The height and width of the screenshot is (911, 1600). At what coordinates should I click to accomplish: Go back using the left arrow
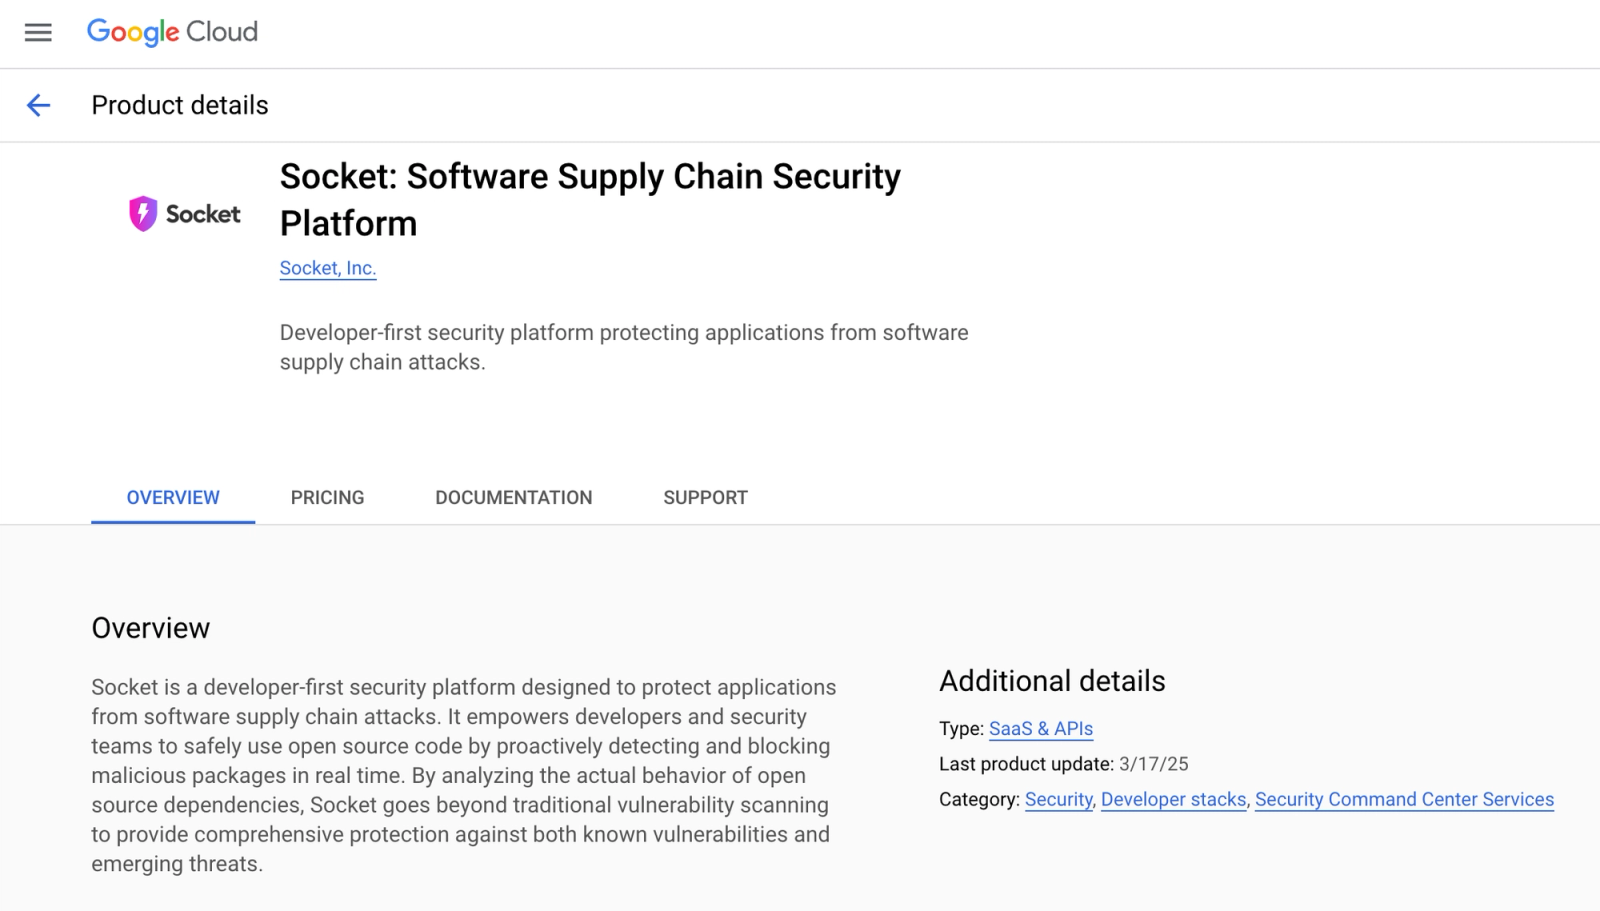click(x=38, y=105)
